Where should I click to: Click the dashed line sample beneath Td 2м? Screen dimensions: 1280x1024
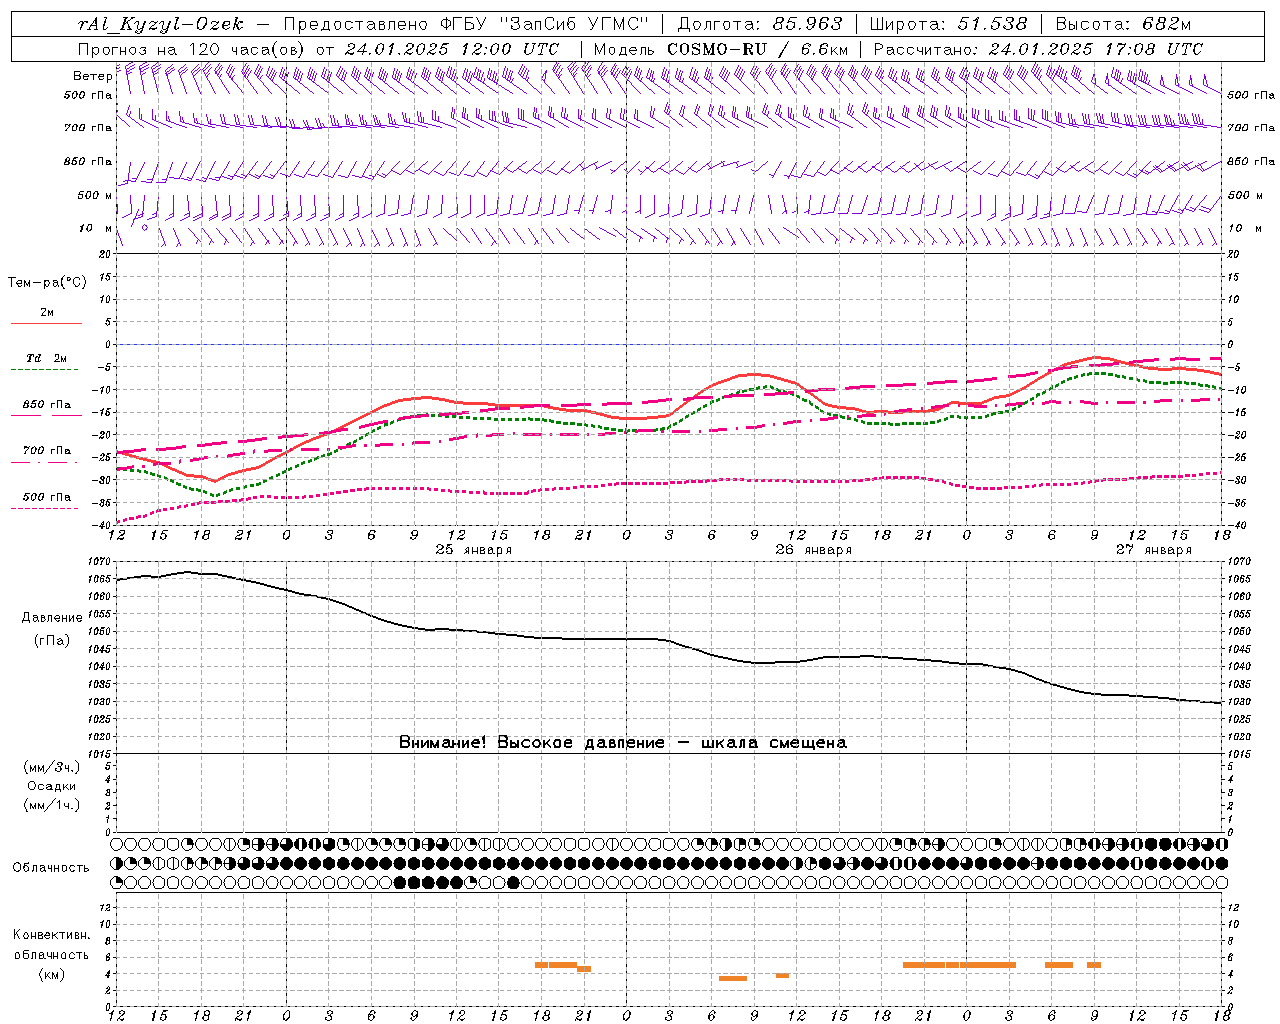(x=46, y=370)
